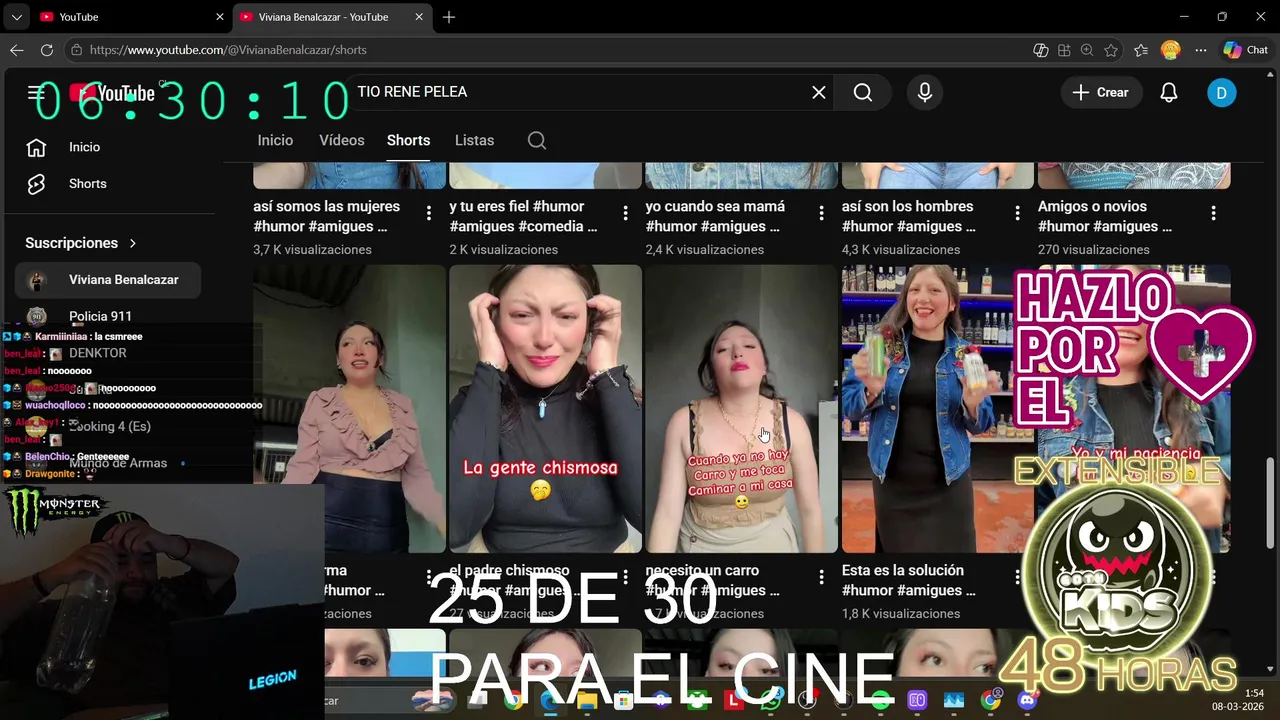Switch to the Vídeos tab
Screen dimensions: 1280x720
[x=342, y=140]
